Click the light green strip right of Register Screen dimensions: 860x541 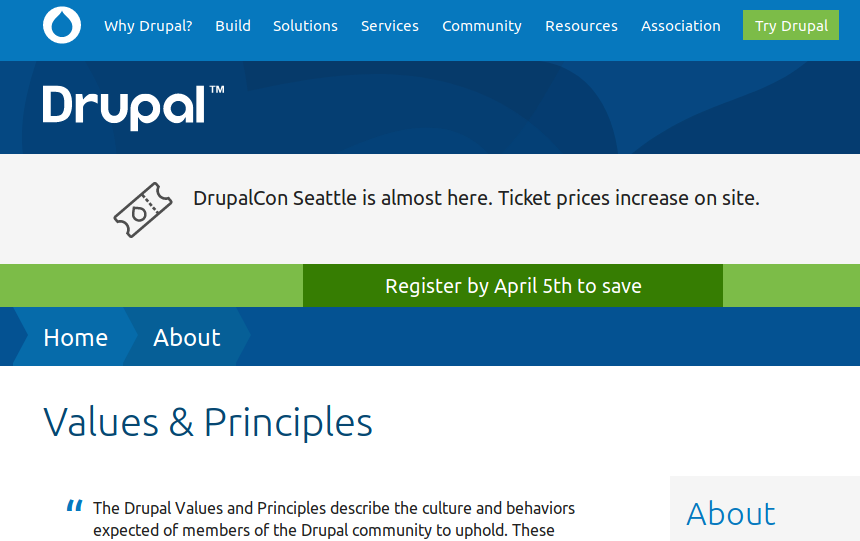click(x=790, y=286)
